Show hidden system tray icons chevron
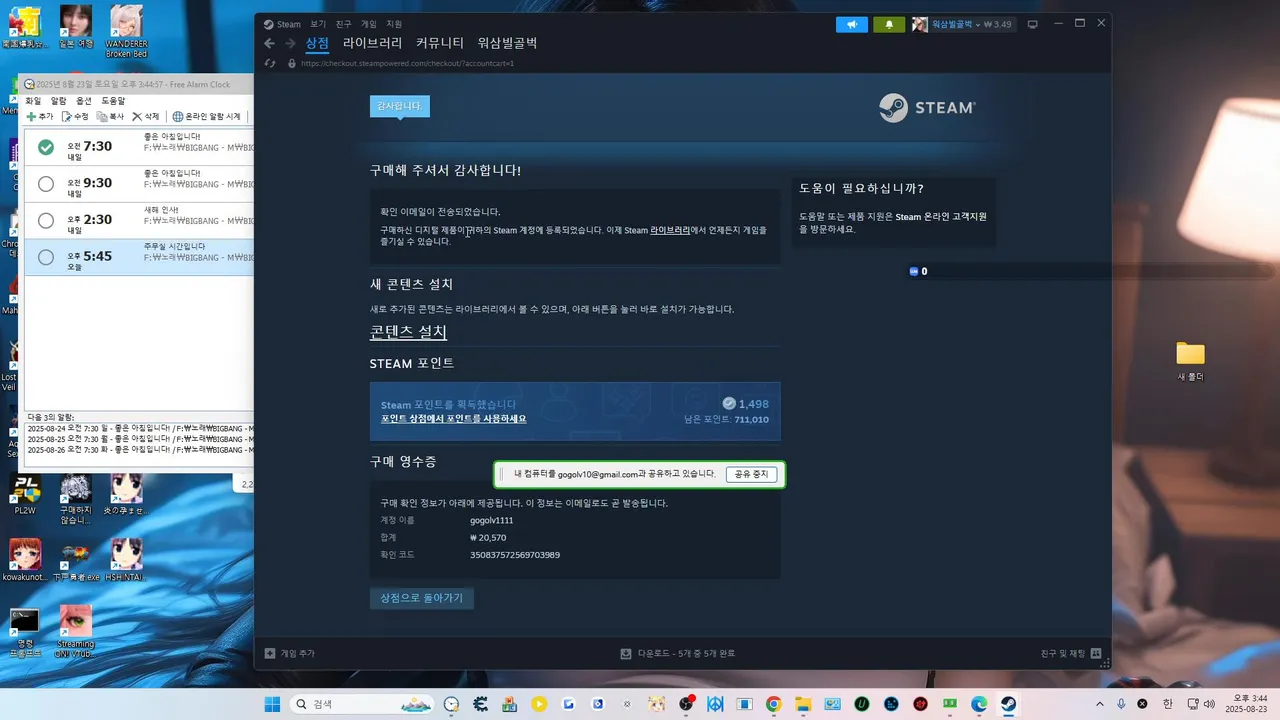This screenshot has height=720, width=1280. point(1100,704)
